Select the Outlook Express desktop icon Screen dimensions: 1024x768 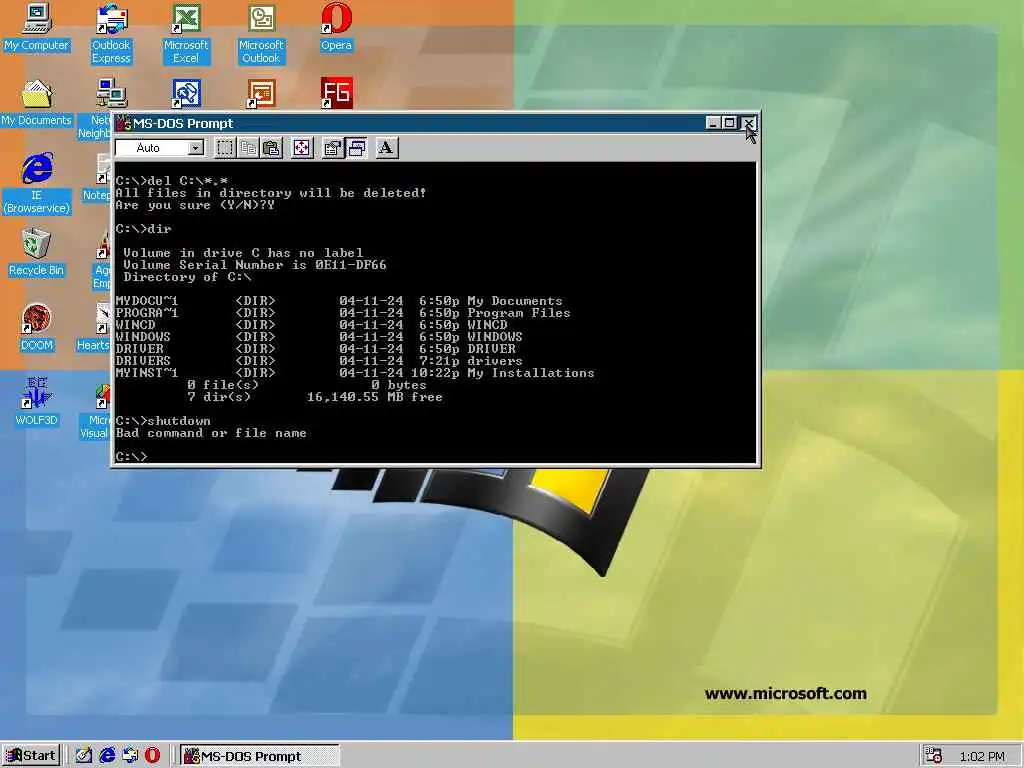[111, 34]
